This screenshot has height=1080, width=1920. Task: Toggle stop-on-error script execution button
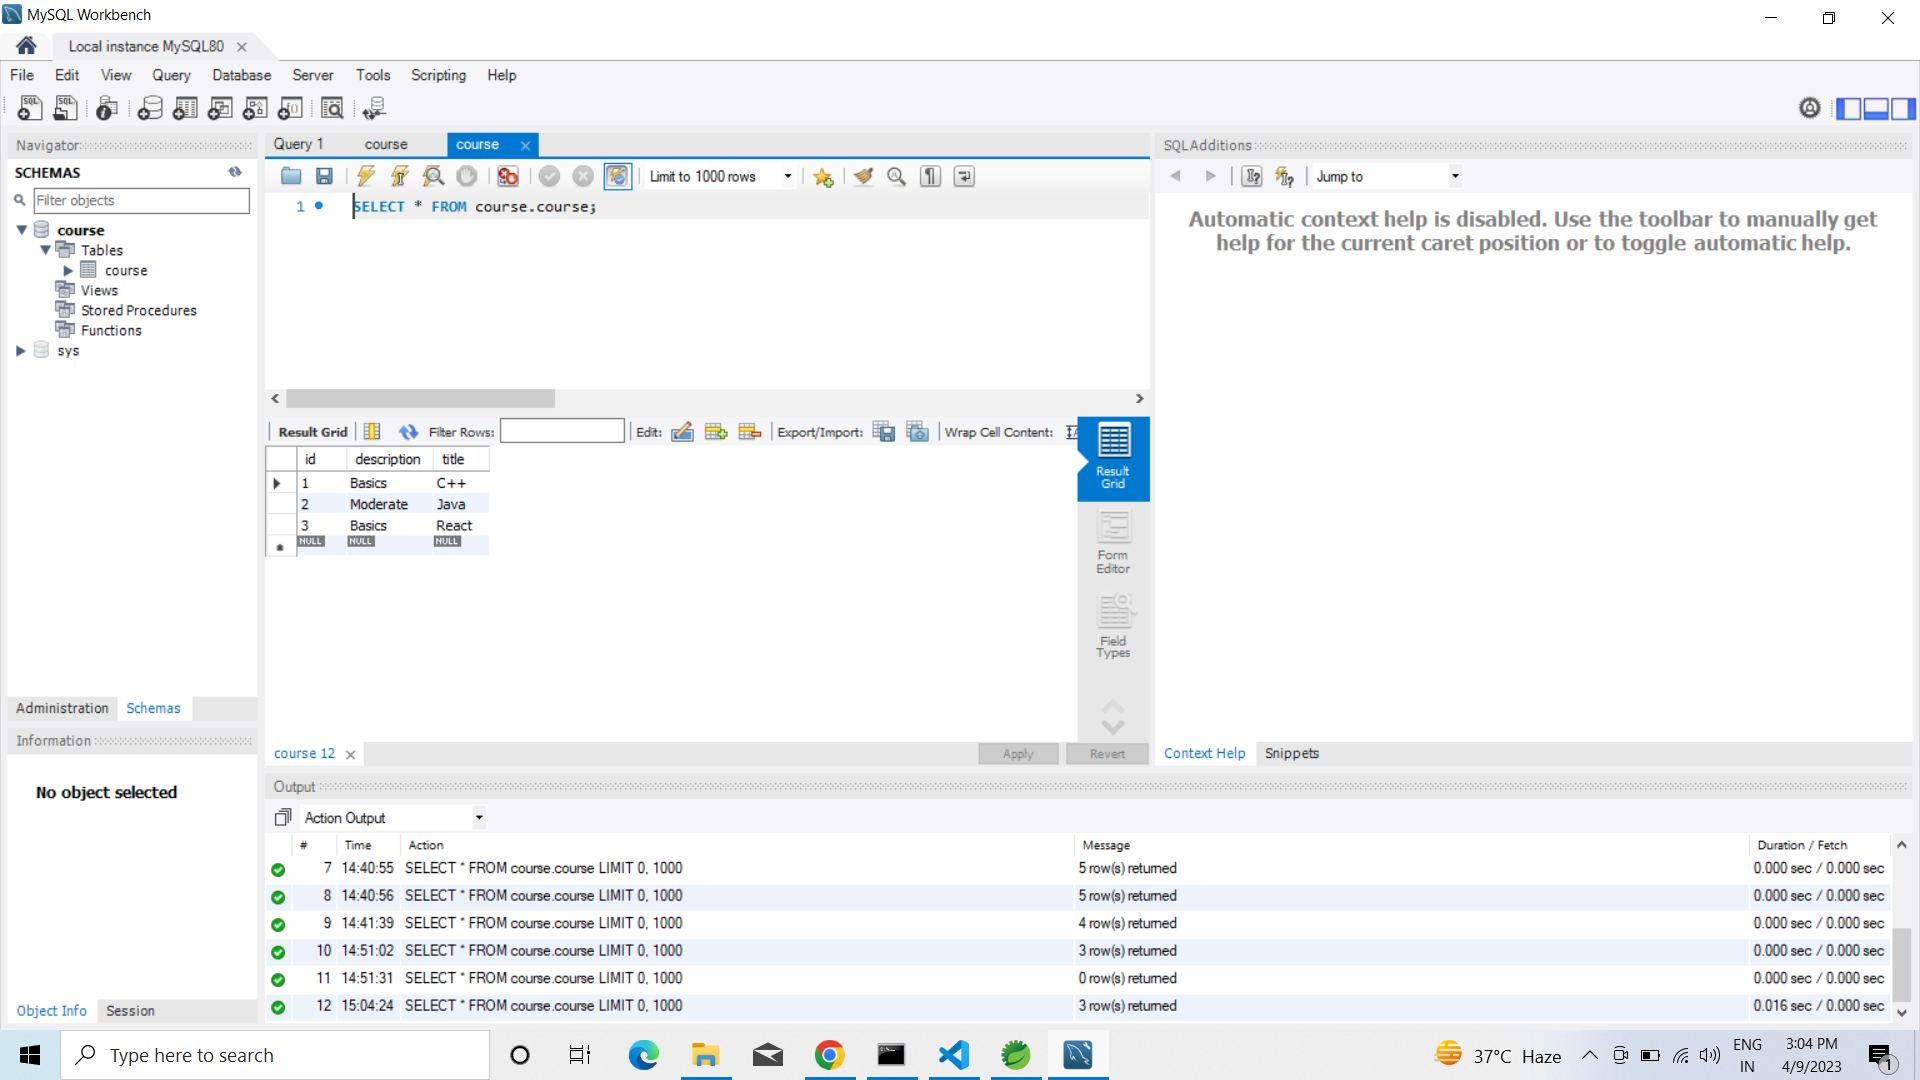[508, 176]
